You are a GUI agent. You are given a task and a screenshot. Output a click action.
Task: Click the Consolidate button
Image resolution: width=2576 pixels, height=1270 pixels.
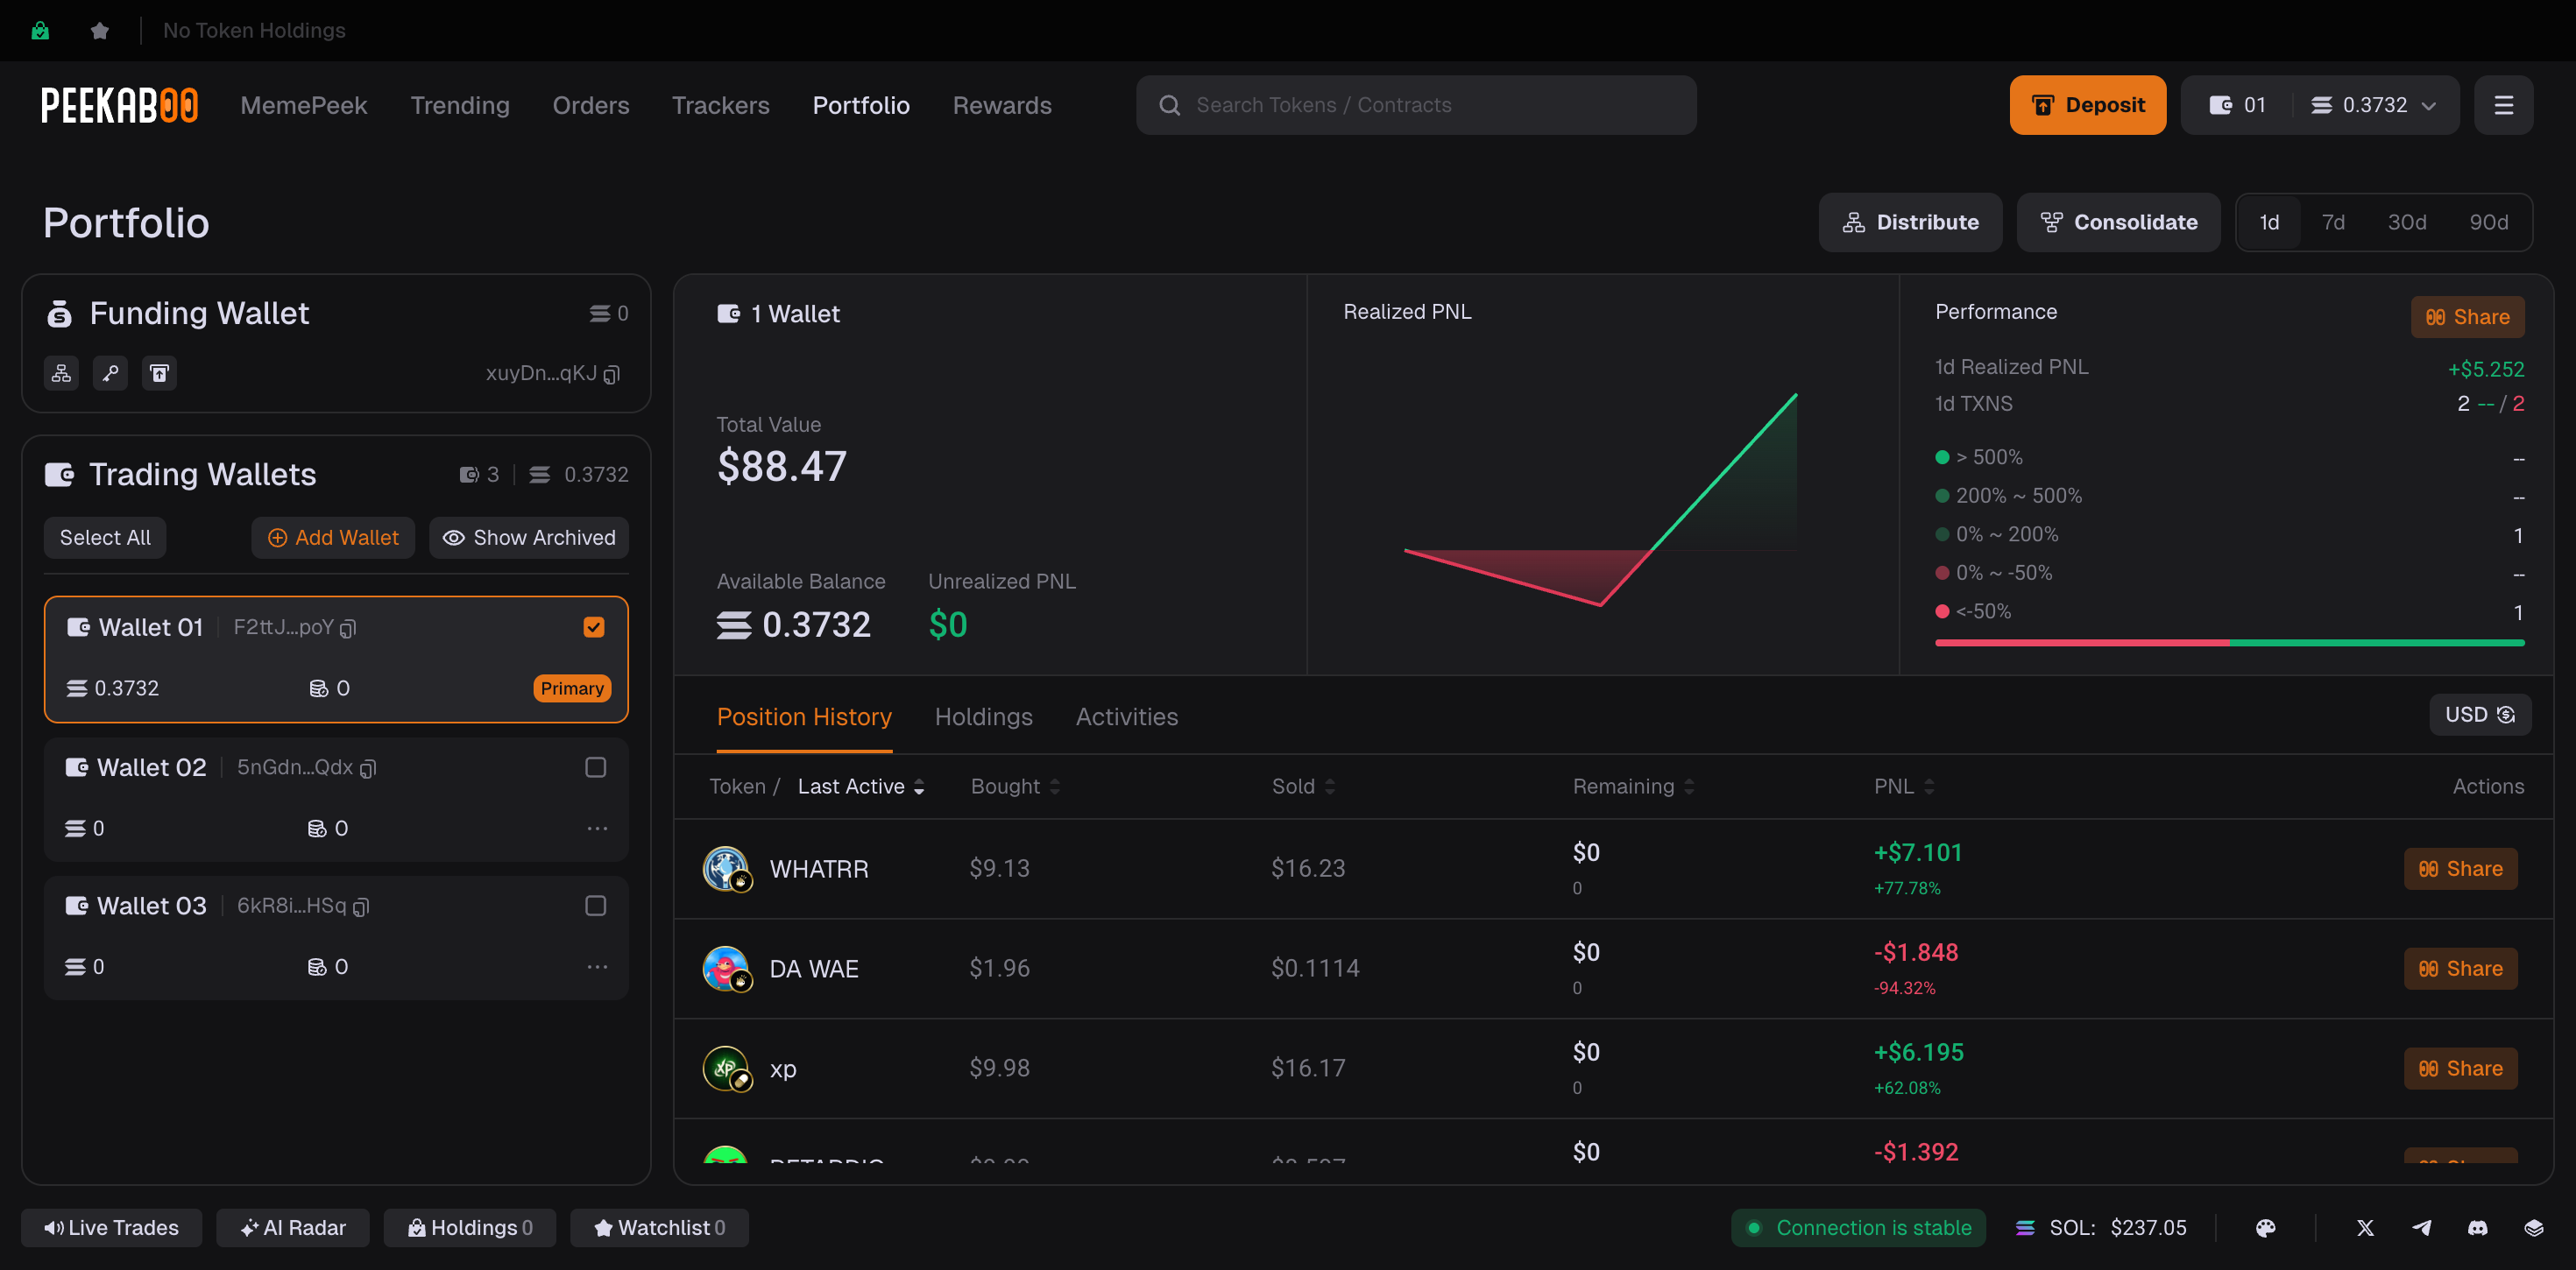coord(2118,222)
